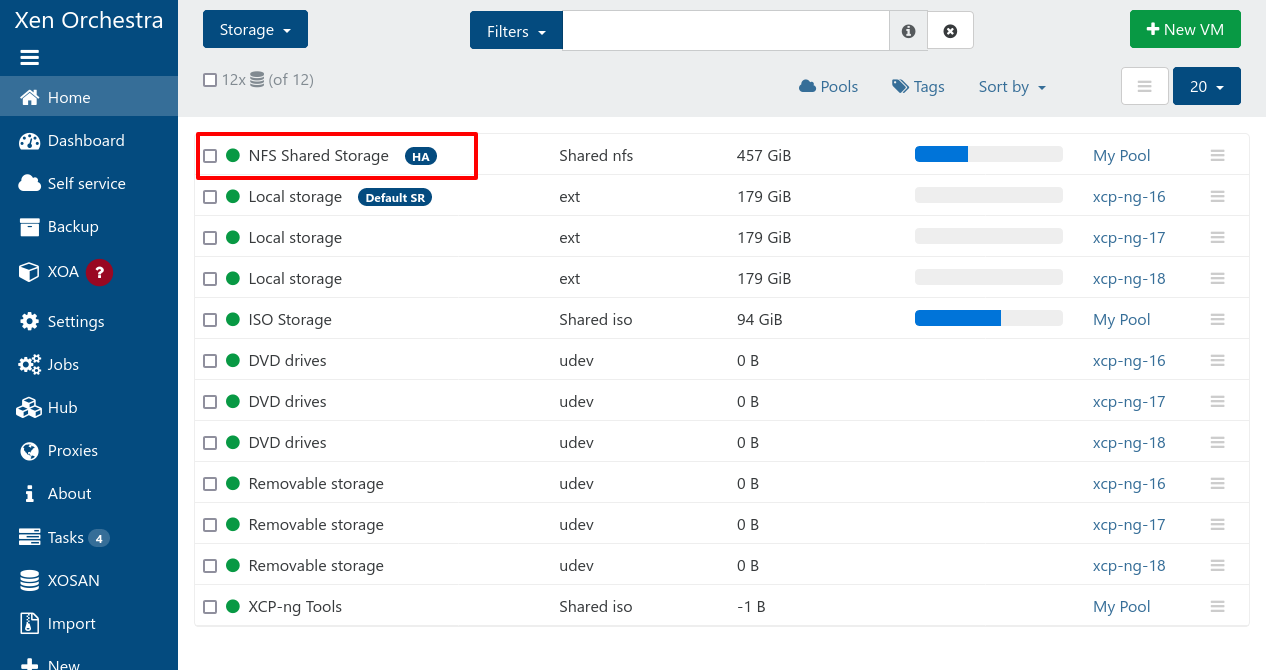Check the NFS Shared Storage checkbox
Viewport: 1266px width, 670px height.
(210, 156)
